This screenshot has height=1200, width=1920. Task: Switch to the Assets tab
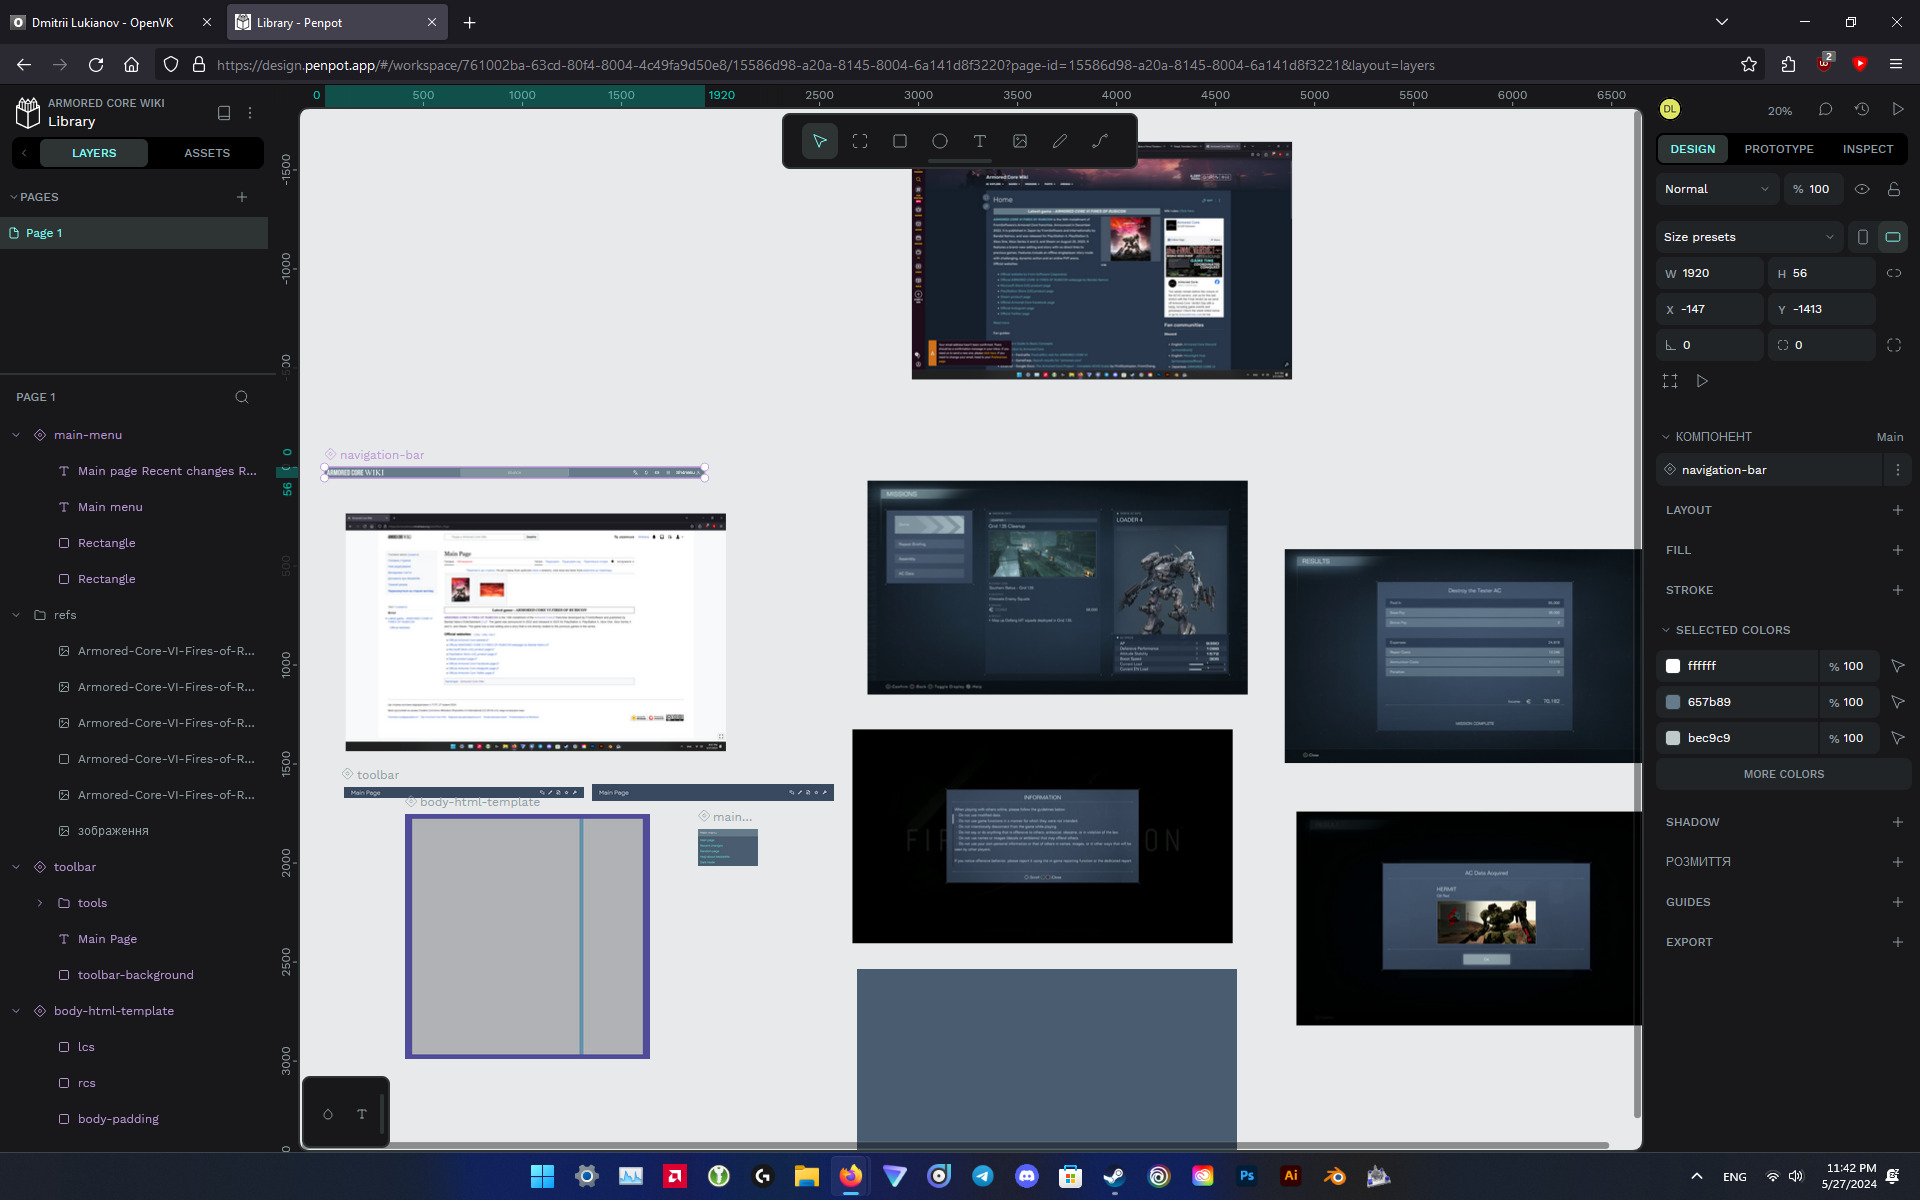click(207, 153)
